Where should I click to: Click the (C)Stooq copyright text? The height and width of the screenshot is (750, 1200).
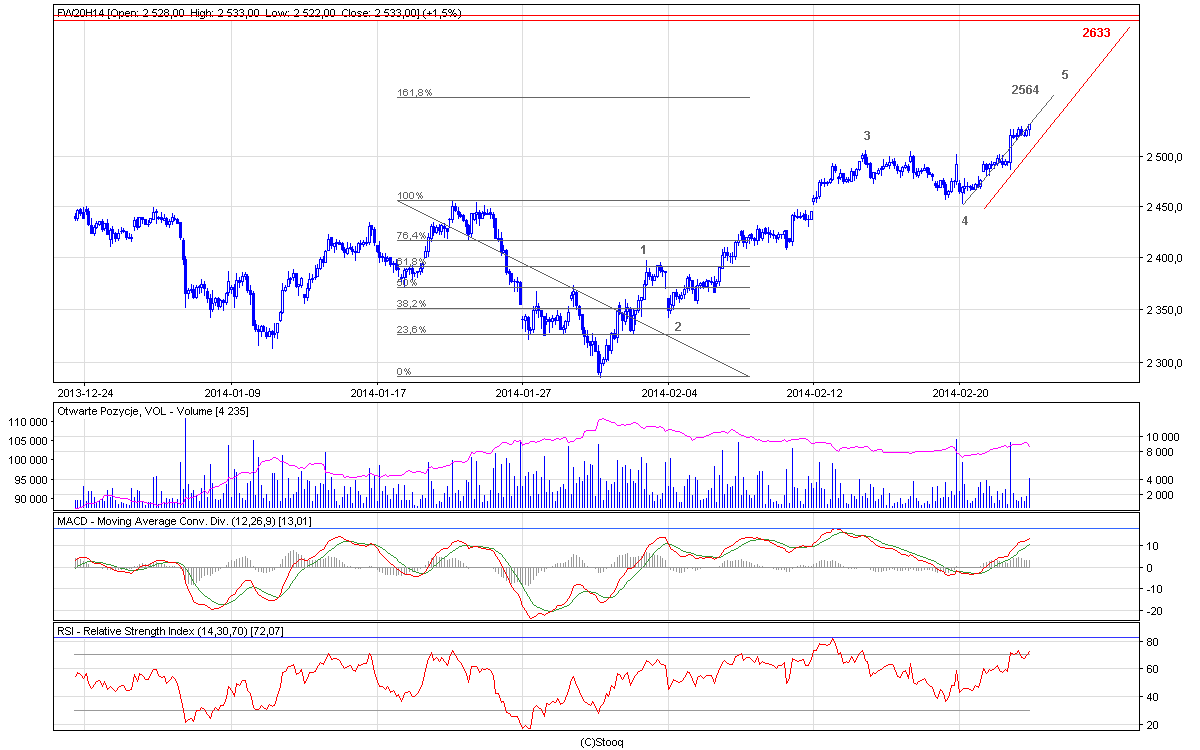tap(601, 742)
